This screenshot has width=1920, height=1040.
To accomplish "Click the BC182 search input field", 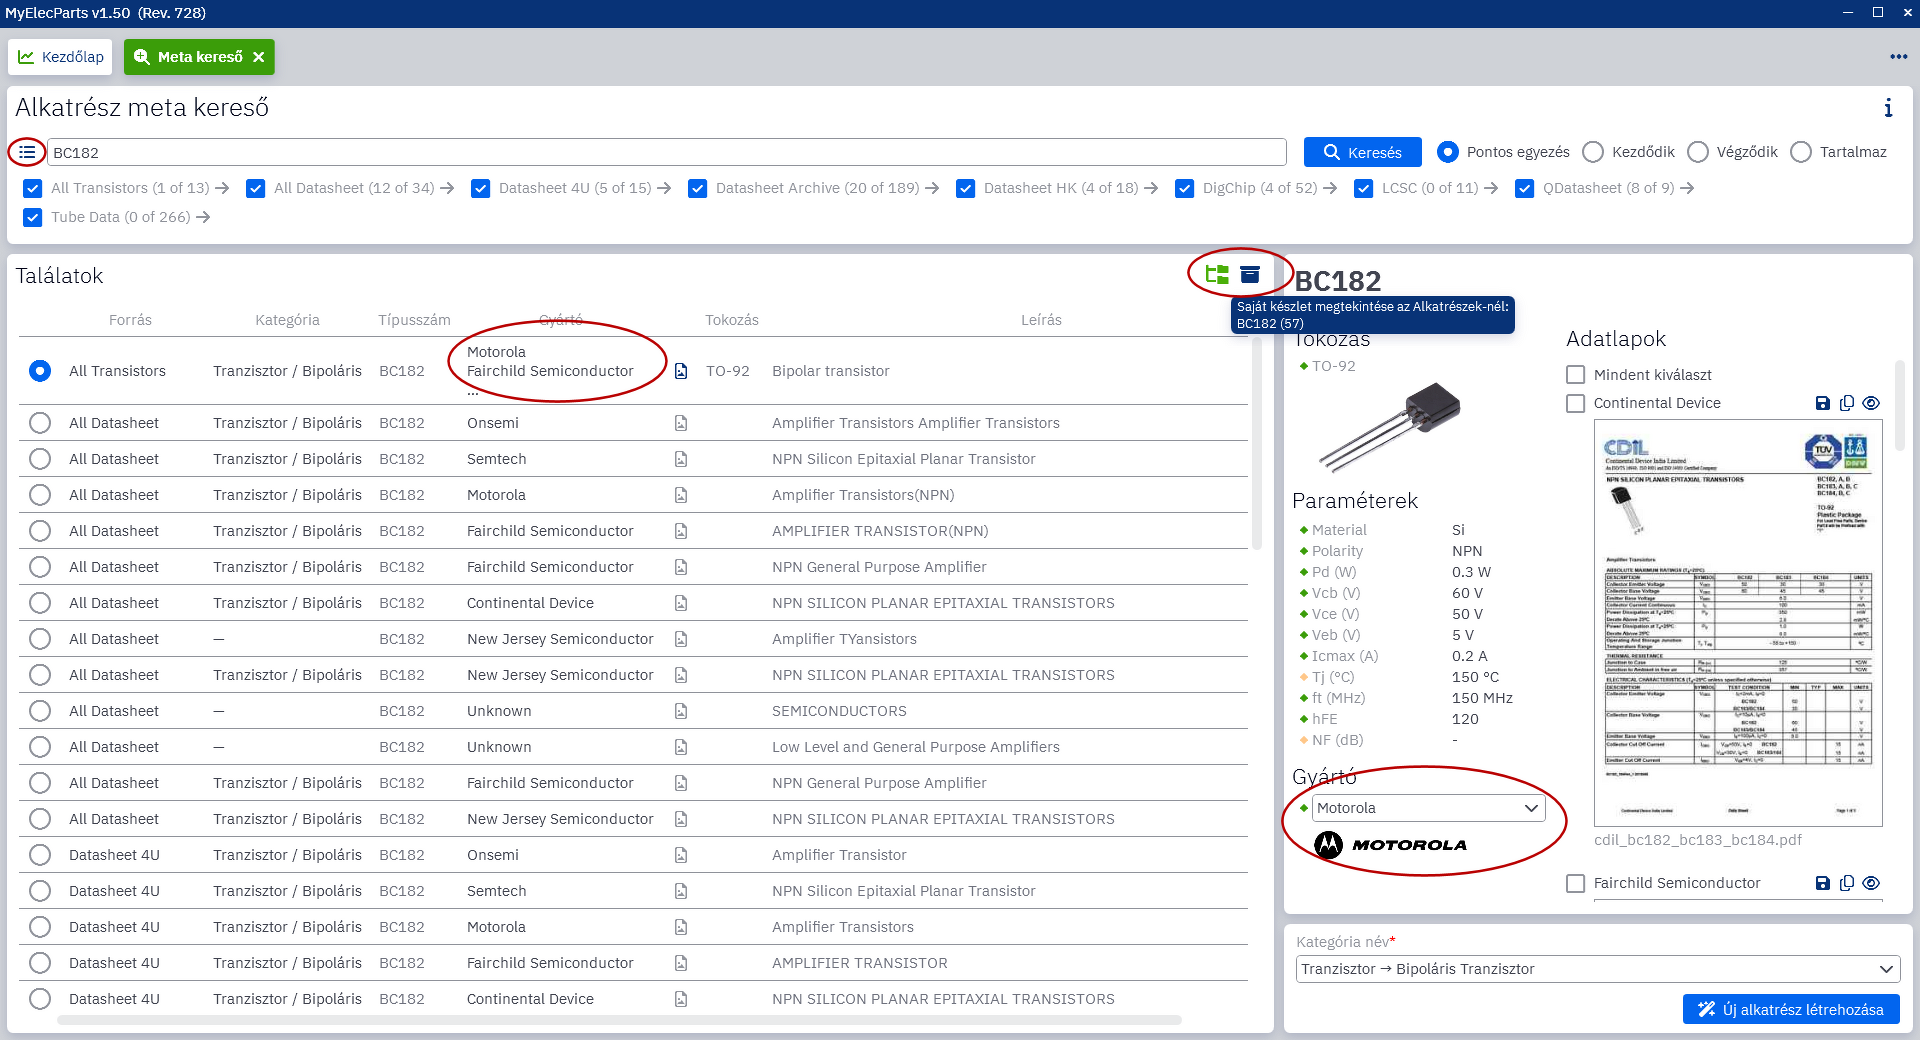I will pos(667,152).
